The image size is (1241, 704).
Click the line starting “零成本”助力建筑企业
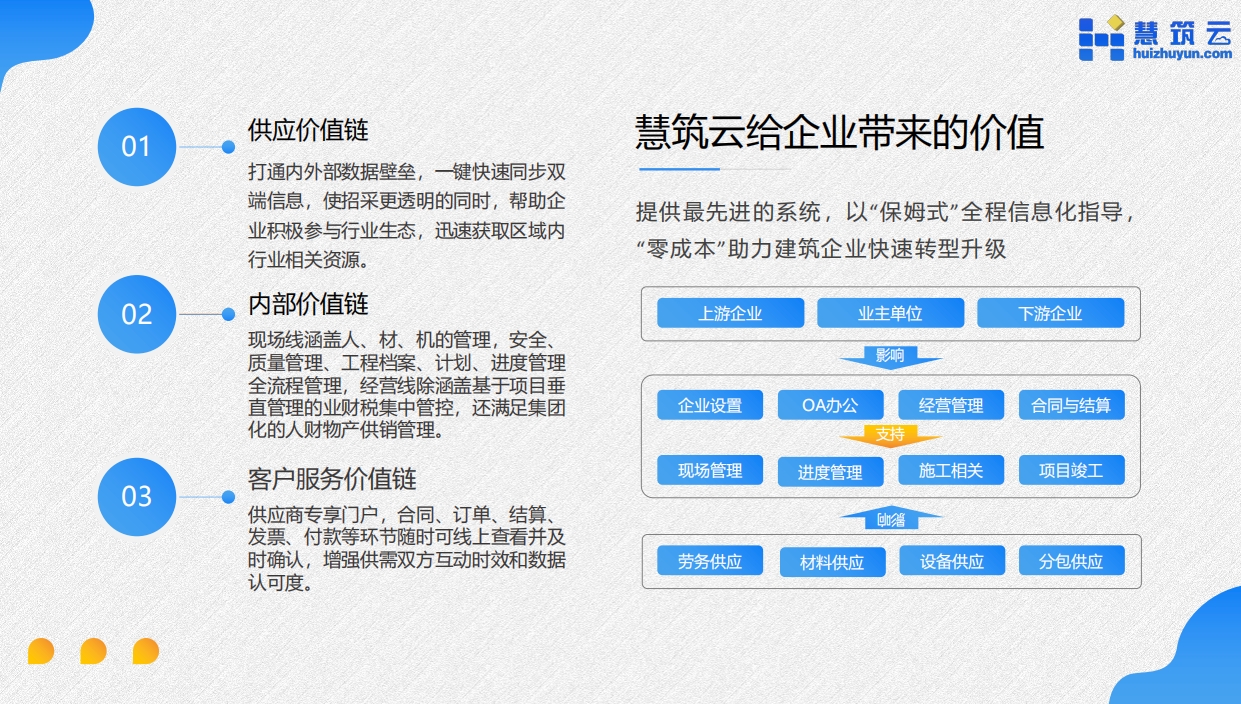tap(822, 249)
